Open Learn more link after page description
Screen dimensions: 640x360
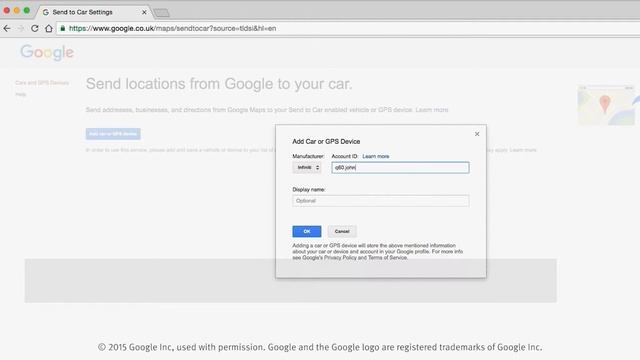[x=432, y=110]
